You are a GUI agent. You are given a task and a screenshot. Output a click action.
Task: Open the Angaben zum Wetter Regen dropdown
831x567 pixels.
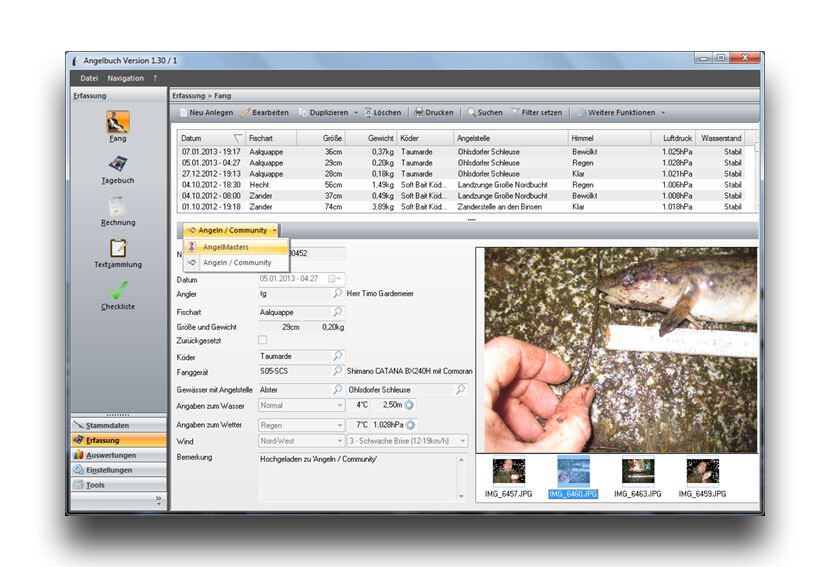[302, 425]
